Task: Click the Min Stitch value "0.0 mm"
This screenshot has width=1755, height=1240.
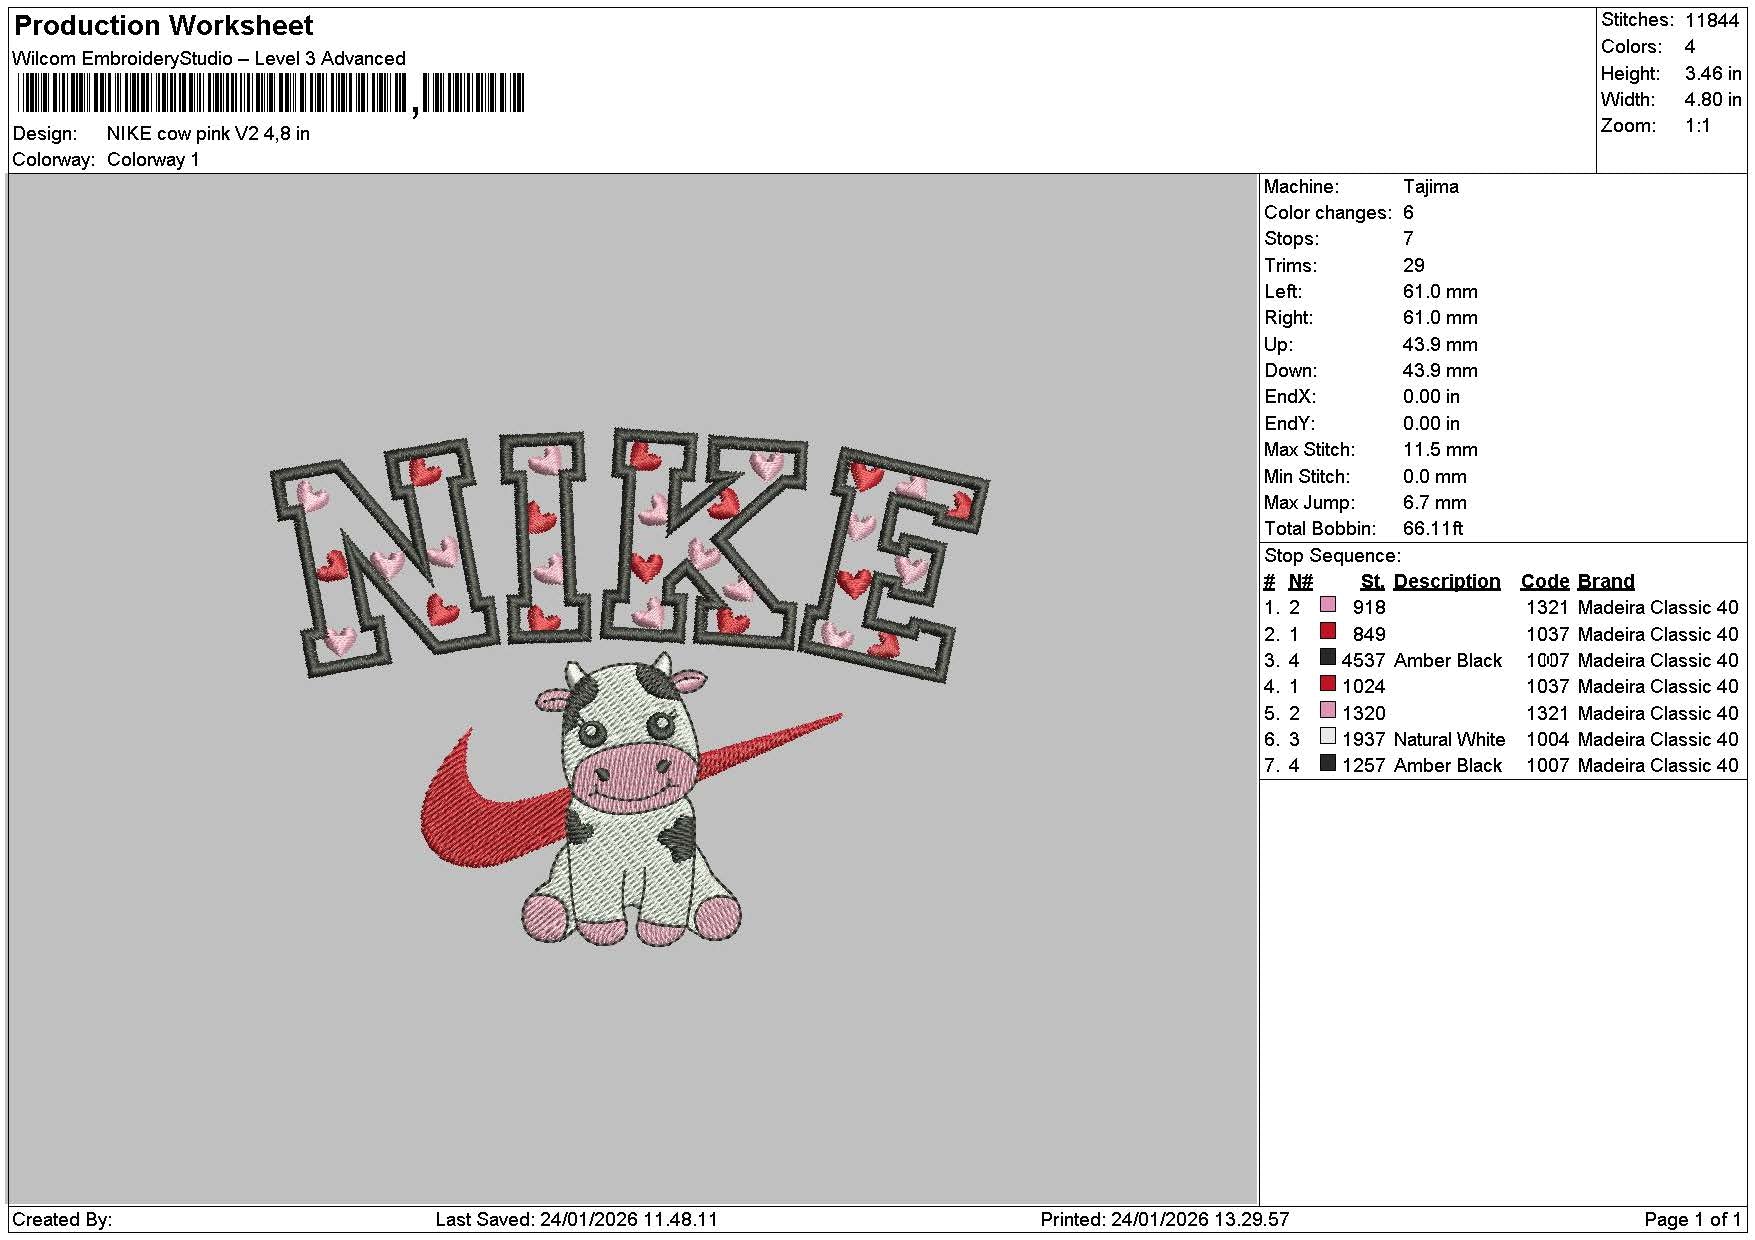Action: pyautogui.click(x=1435, y=476)
